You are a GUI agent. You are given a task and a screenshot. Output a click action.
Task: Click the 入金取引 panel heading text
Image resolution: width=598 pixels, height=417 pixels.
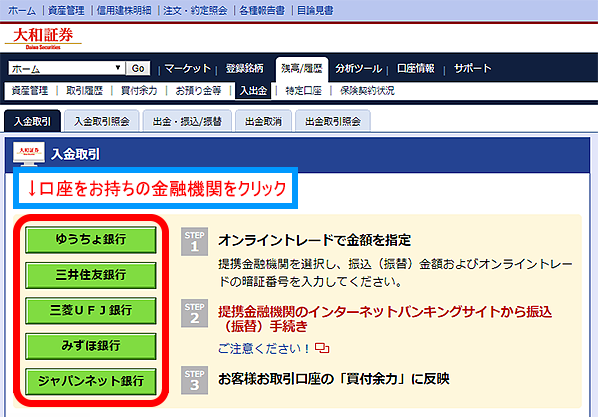75,154
